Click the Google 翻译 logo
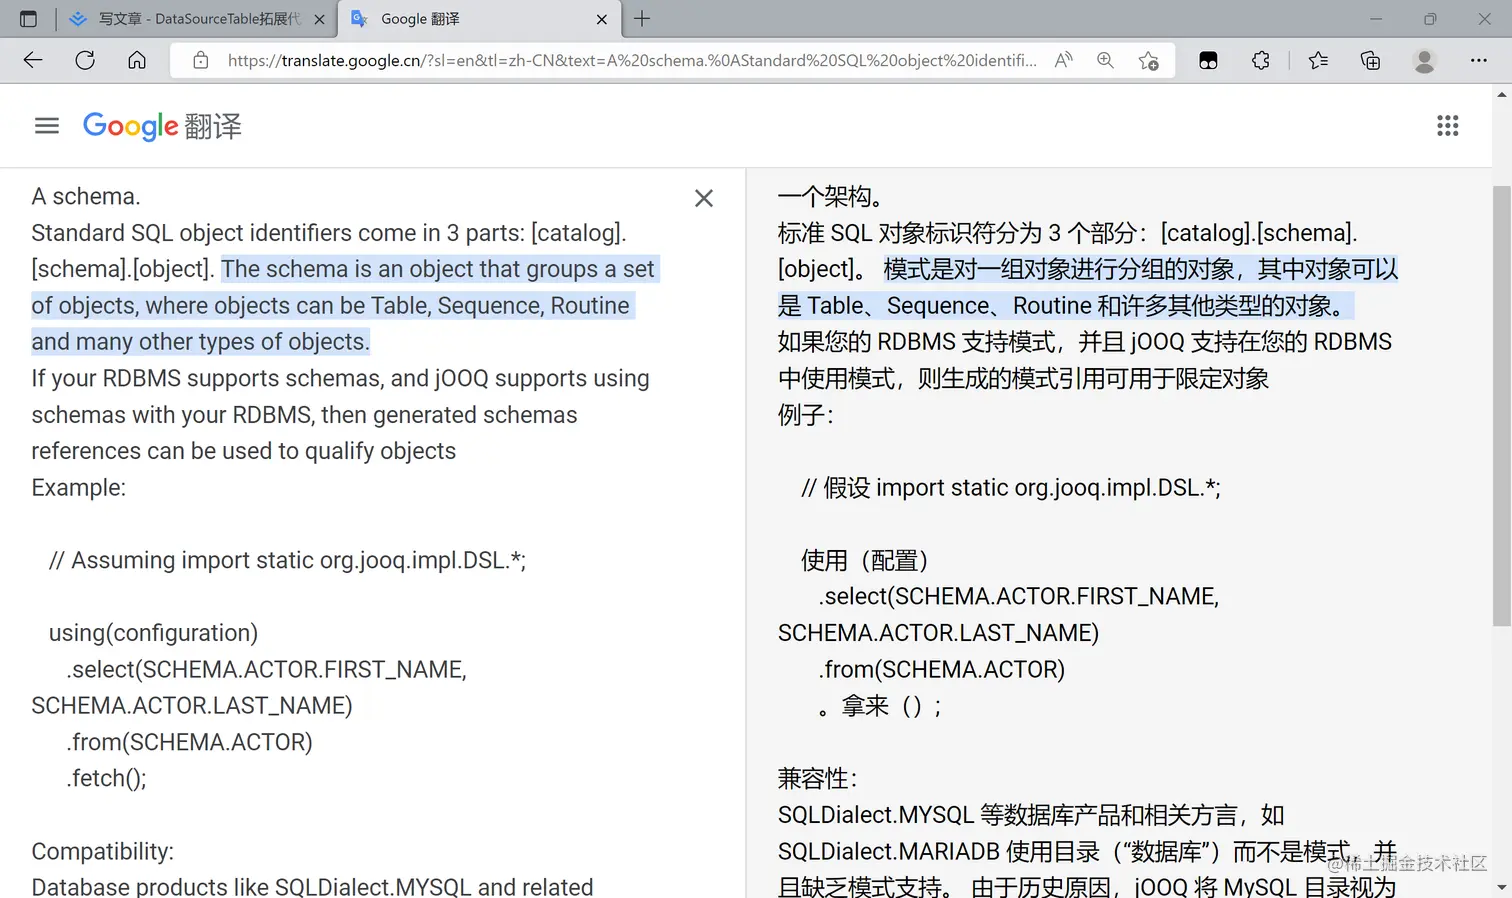This screenshot has width=1512, height=898. (162, 126)
